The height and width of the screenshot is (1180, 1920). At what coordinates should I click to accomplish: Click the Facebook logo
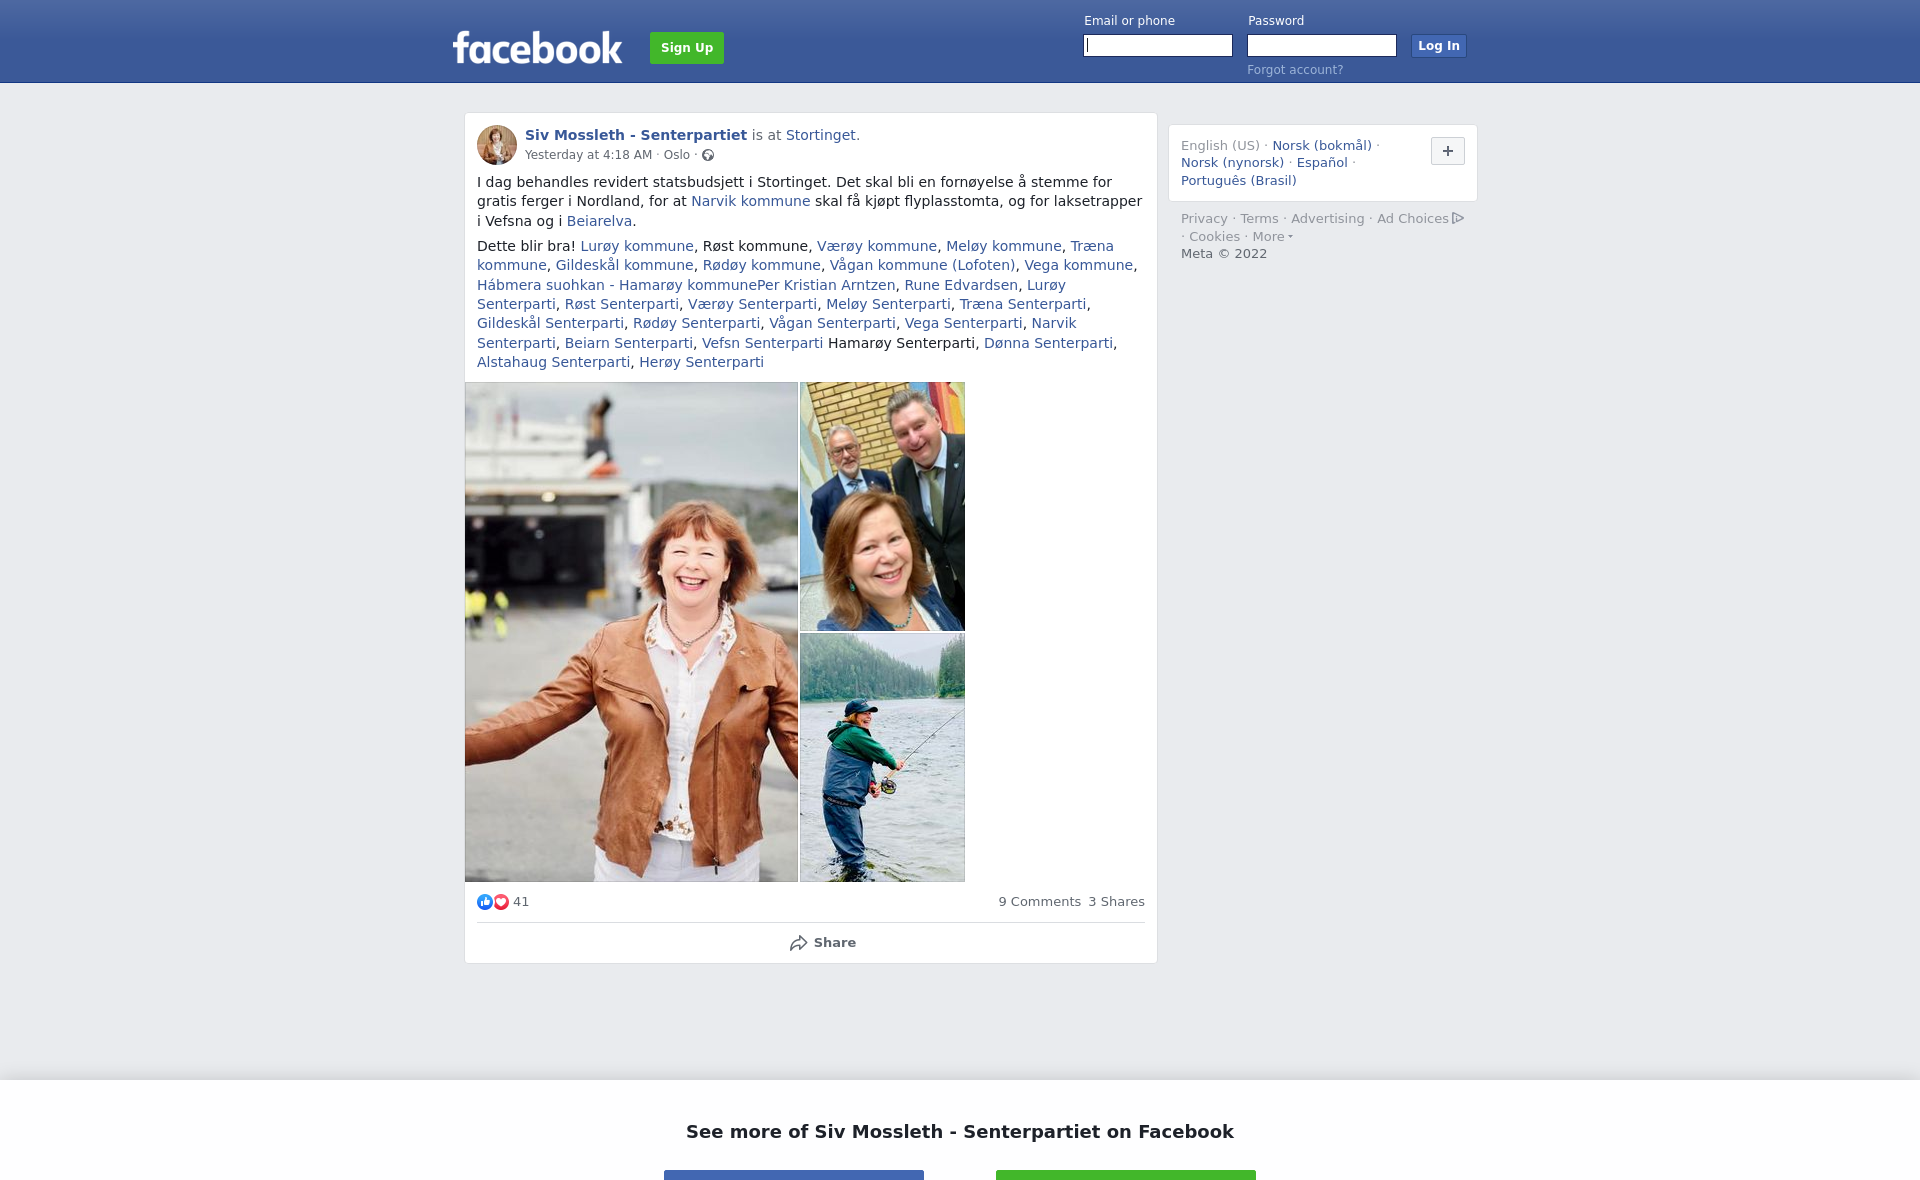(537, 47)
